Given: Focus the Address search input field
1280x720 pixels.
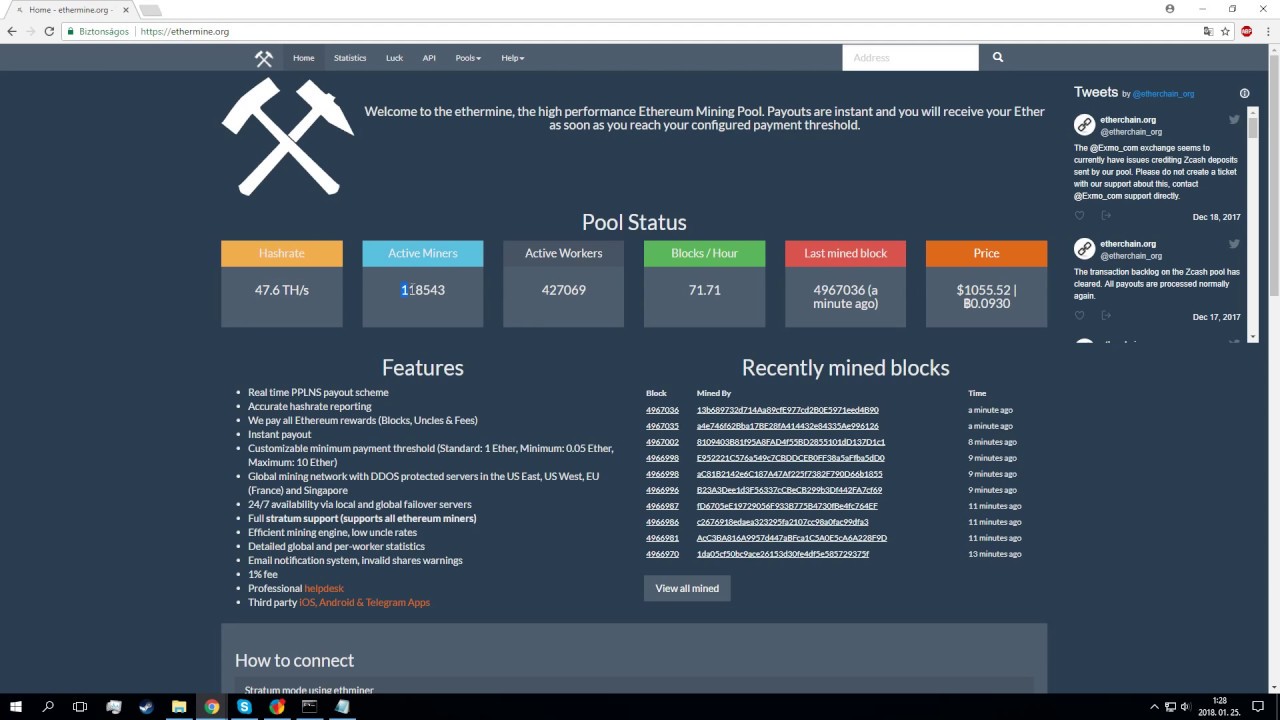Looking at the screenshot, I should point(910,58).
